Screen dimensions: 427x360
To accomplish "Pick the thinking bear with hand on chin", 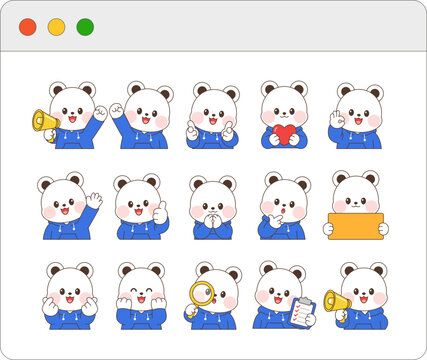I will click(x=284, y=206).
